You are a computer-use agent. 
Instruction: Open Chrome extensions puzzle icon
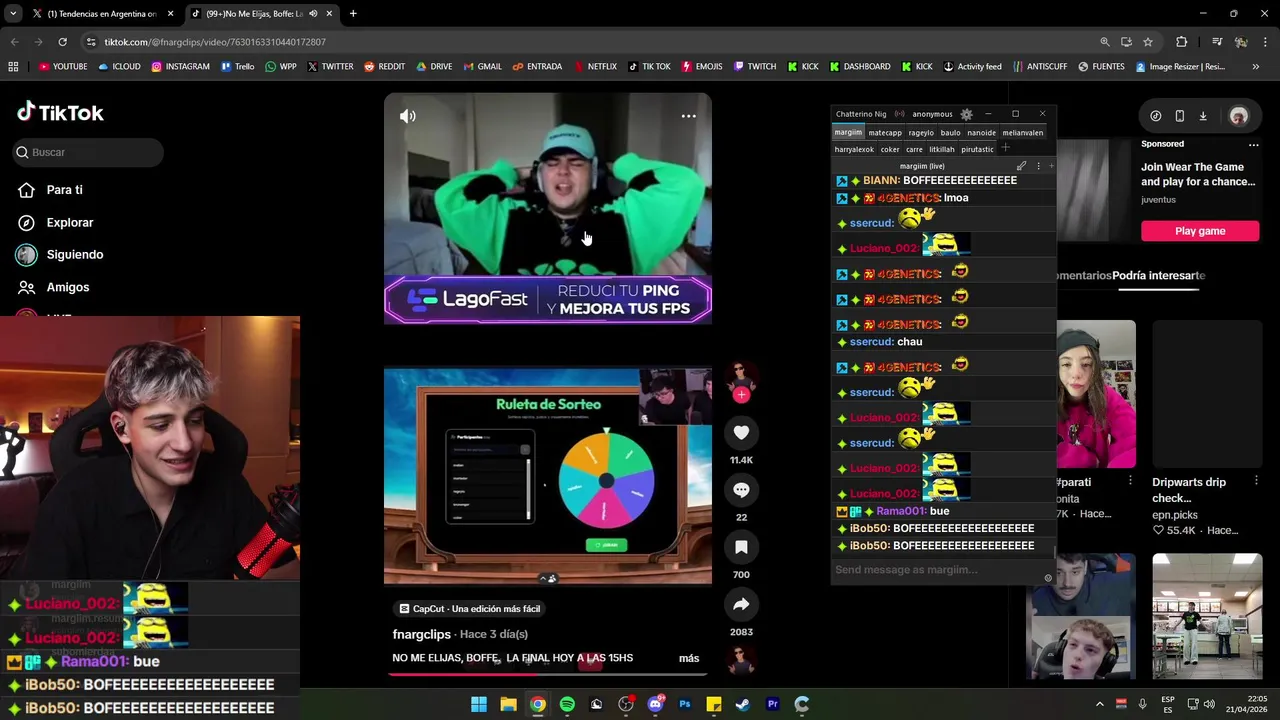pos(1182,42)
